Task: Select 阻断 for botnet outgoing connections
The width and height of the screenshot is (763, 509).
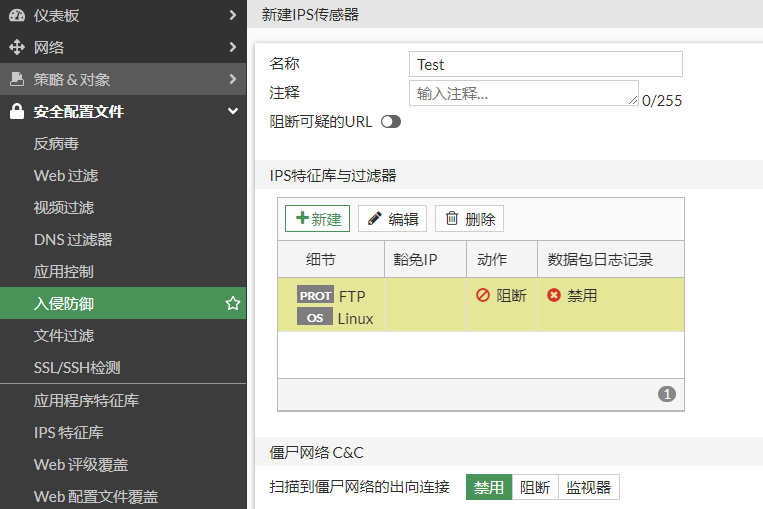Action: point(535,488)
